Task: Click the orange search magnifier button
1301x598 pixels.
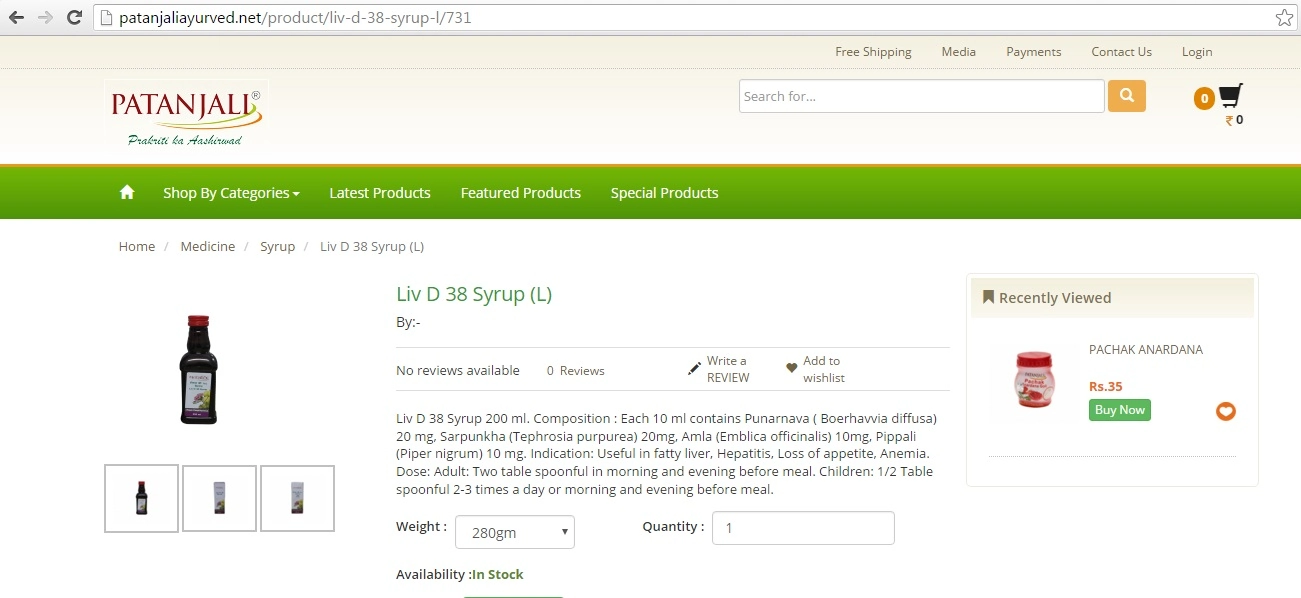Action: coord(1126,96)
